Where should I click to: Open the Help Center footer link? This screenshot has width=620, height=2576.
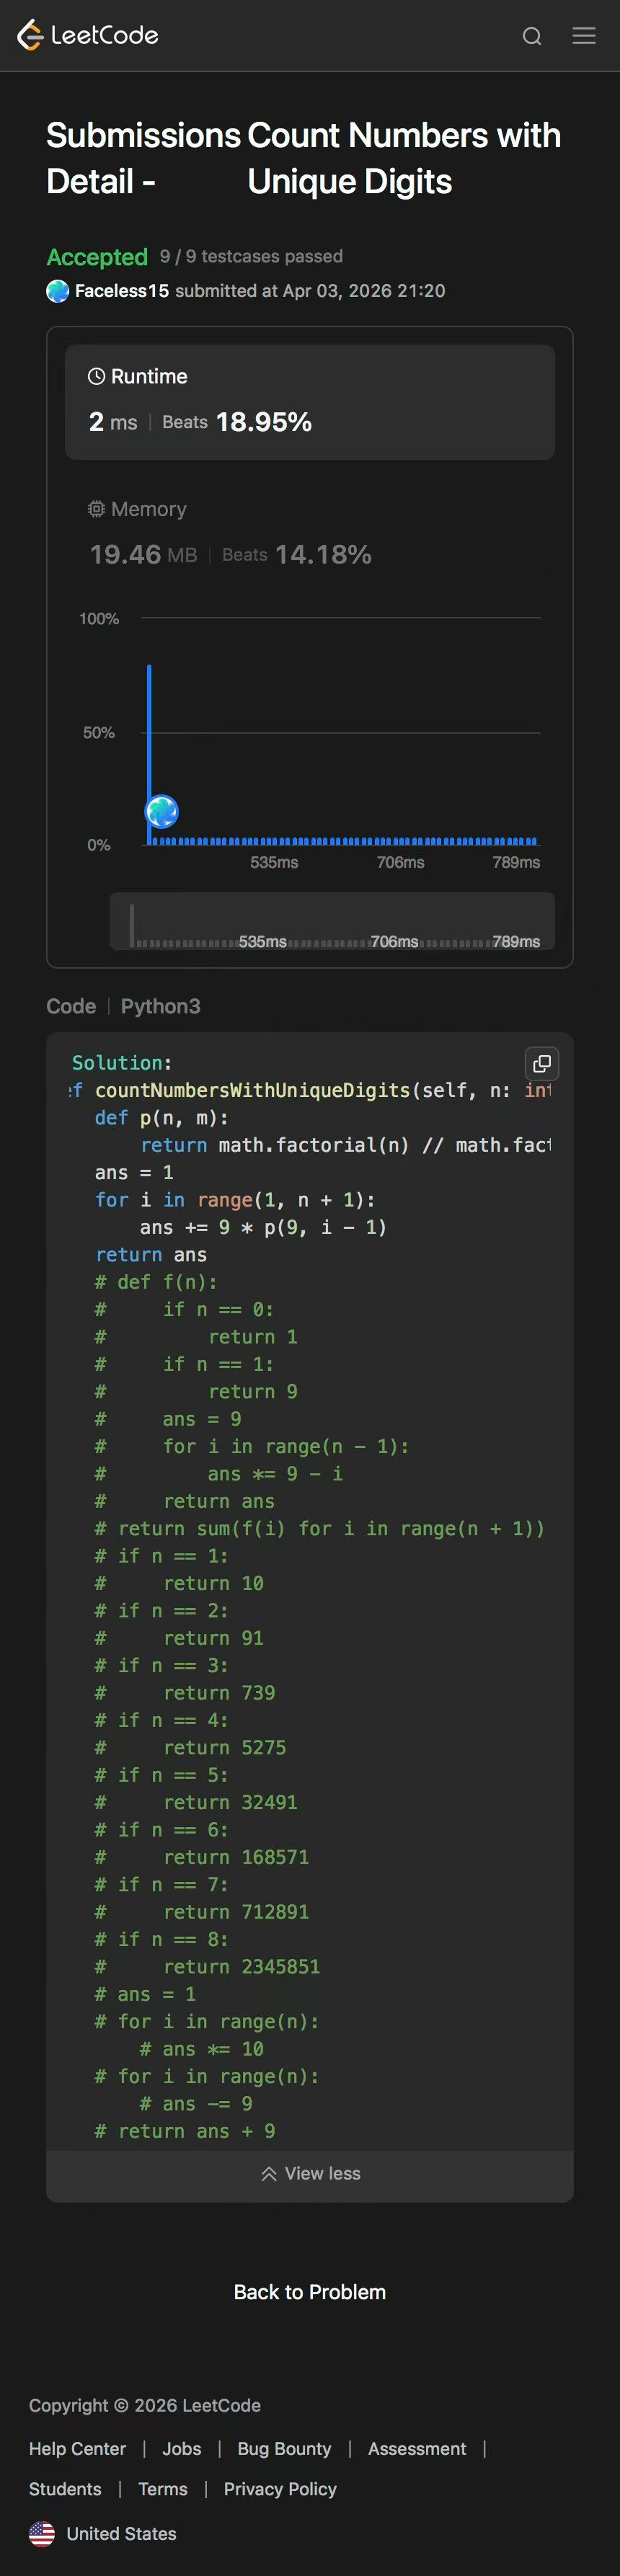(x=77, y=2448)
